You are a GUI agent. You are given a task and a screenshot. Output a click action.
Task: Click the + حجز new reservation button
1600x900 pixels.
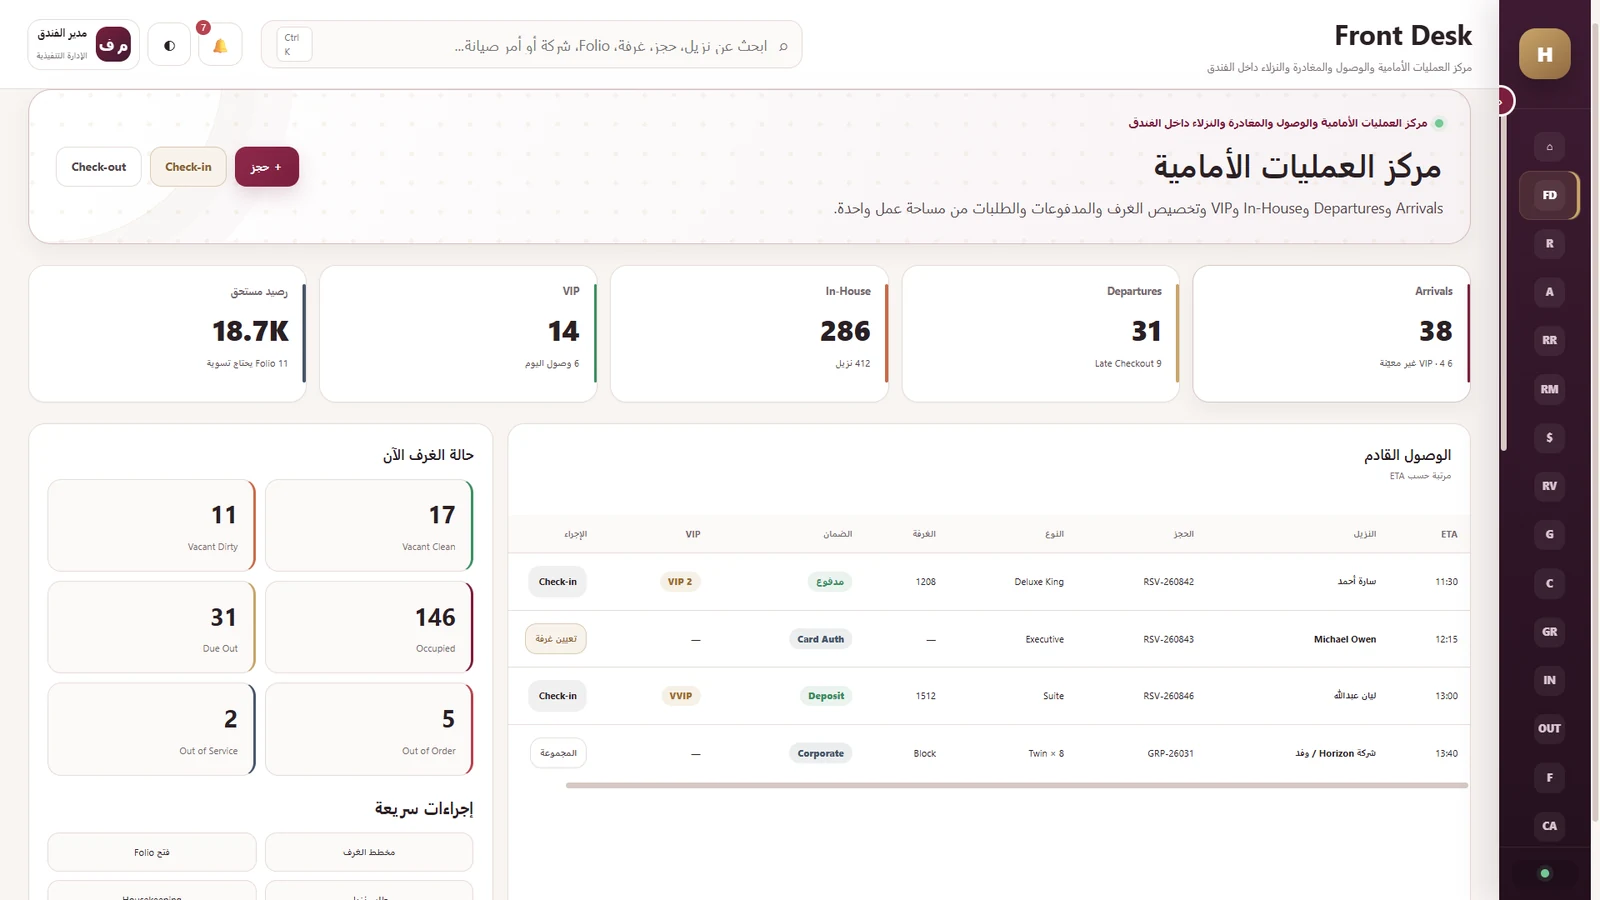pyautogui.click(x=267, y=167)
